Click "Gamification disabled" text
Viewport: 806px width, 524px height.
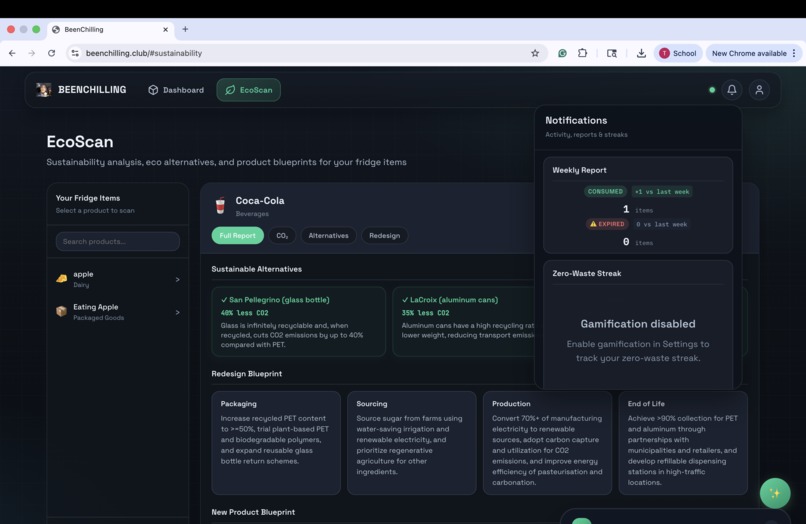point(638,324)
